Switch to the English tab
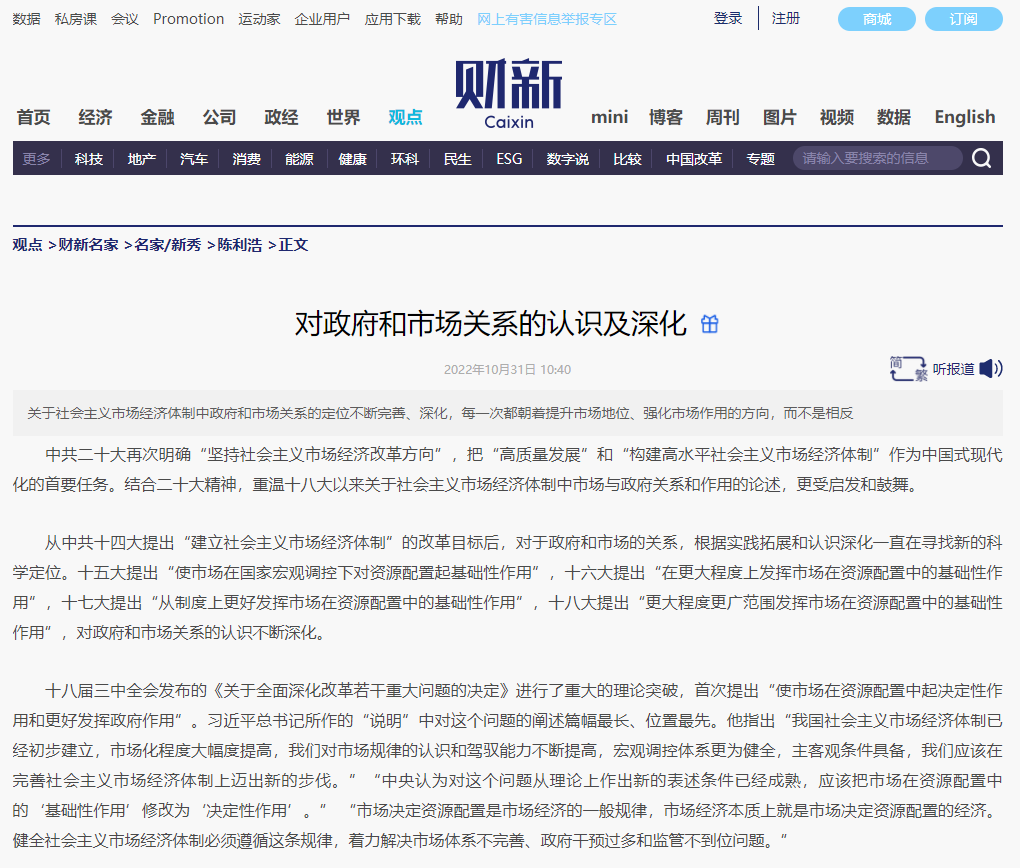This screenshot has width=1020, height=868. pos(963,116)
